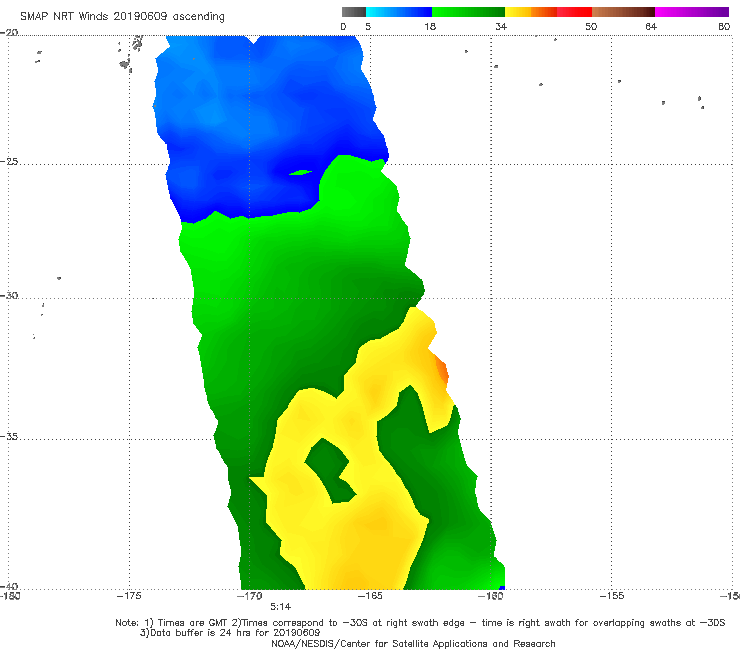
Task: Click the color bar label '64'
Action: (651, 26)
